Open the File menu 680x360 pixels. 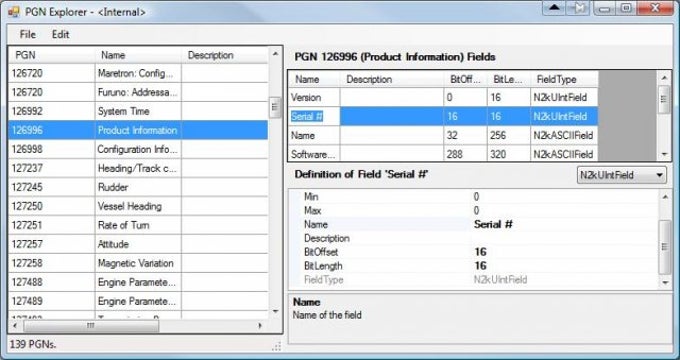pos(28,34)
